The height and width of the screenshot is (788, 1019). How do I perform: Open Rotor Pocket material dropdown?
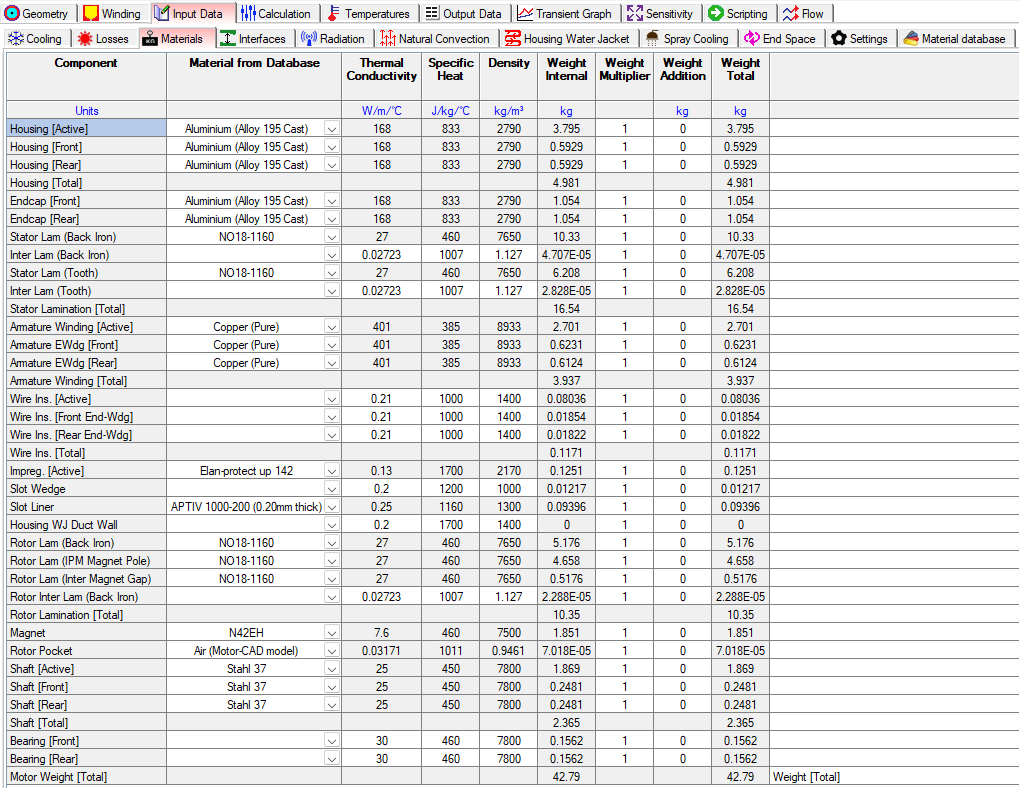tap(331, 651)
